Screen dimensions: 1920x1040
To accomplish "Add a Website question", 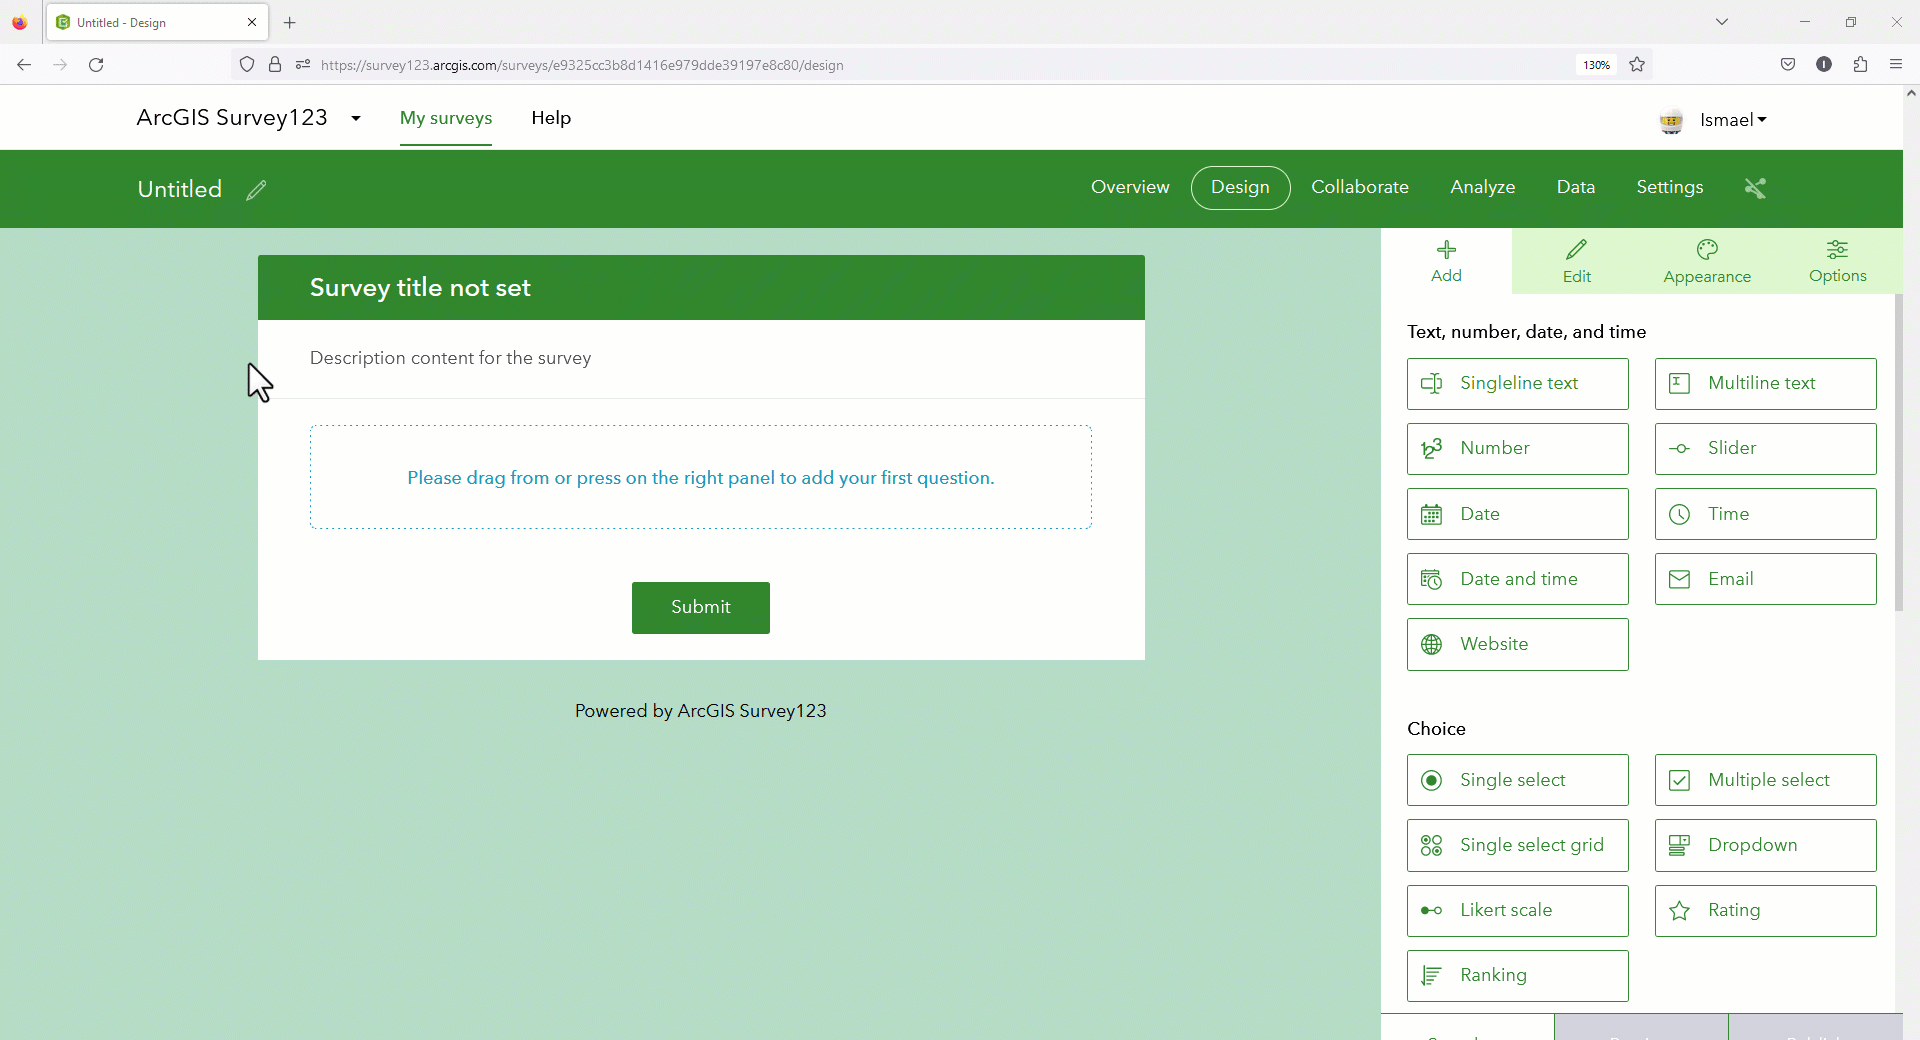I will point(1517,644).
